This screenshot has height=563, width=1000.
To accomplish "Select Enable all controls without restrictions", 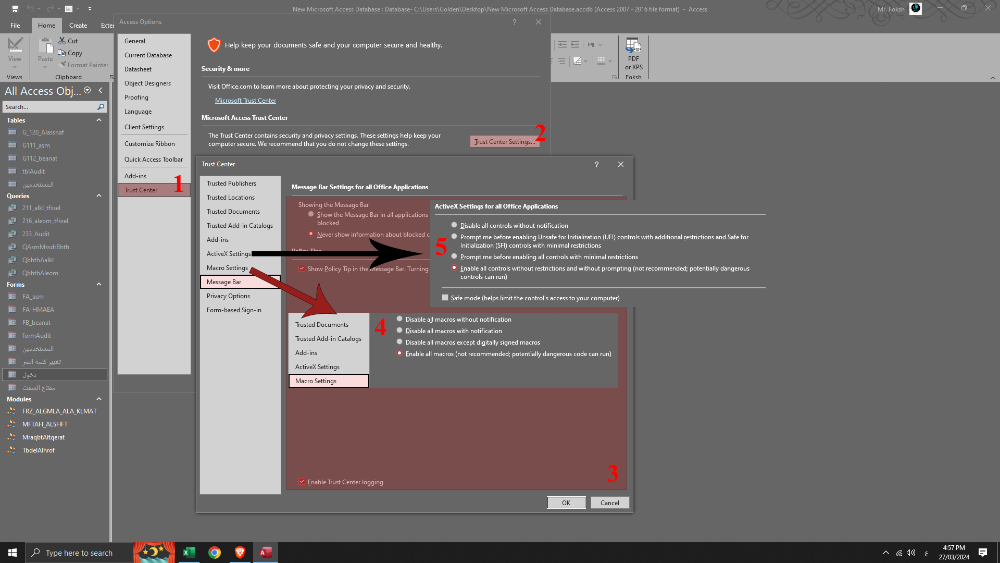I will tap(454, 268).
